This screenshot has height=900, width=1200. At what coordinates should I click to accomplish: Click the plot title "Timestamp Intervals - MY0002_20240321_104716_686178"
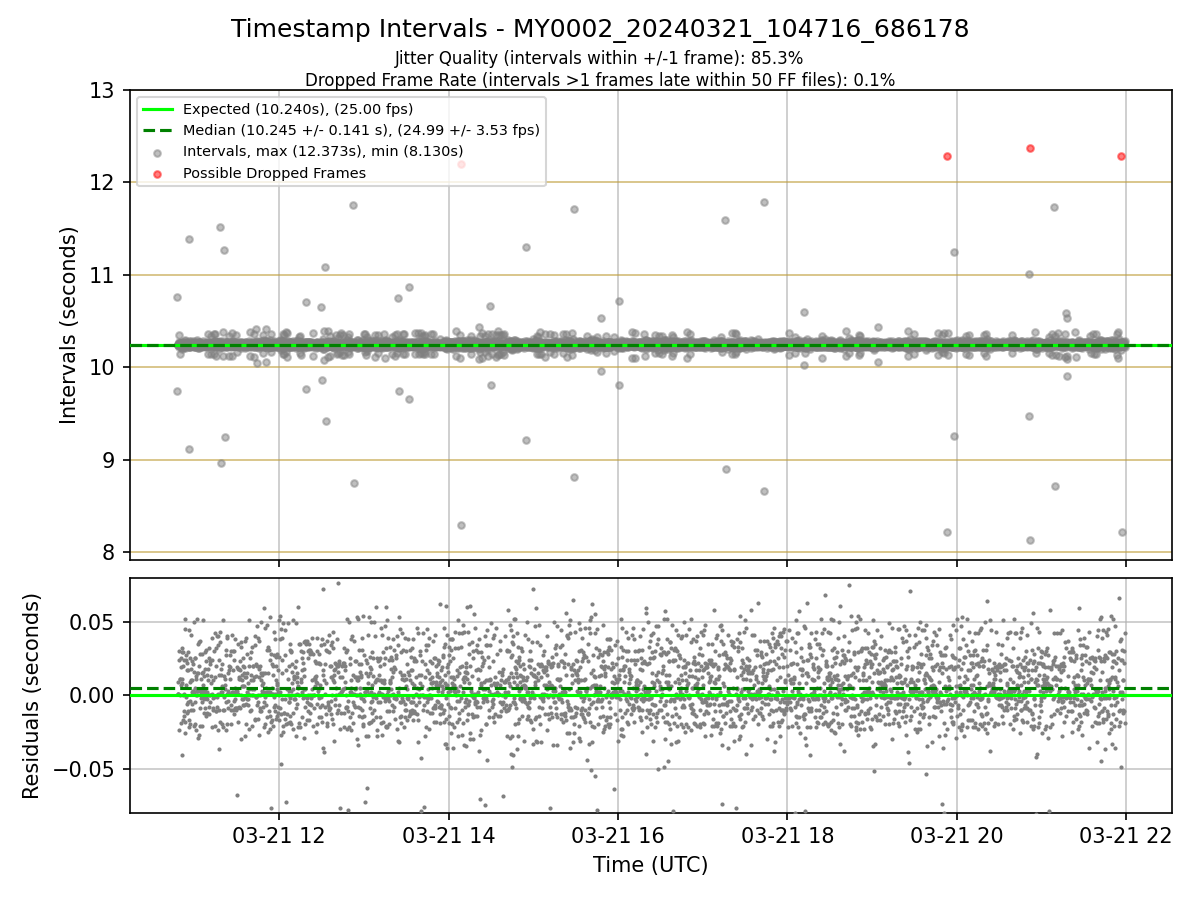(600, 29)
